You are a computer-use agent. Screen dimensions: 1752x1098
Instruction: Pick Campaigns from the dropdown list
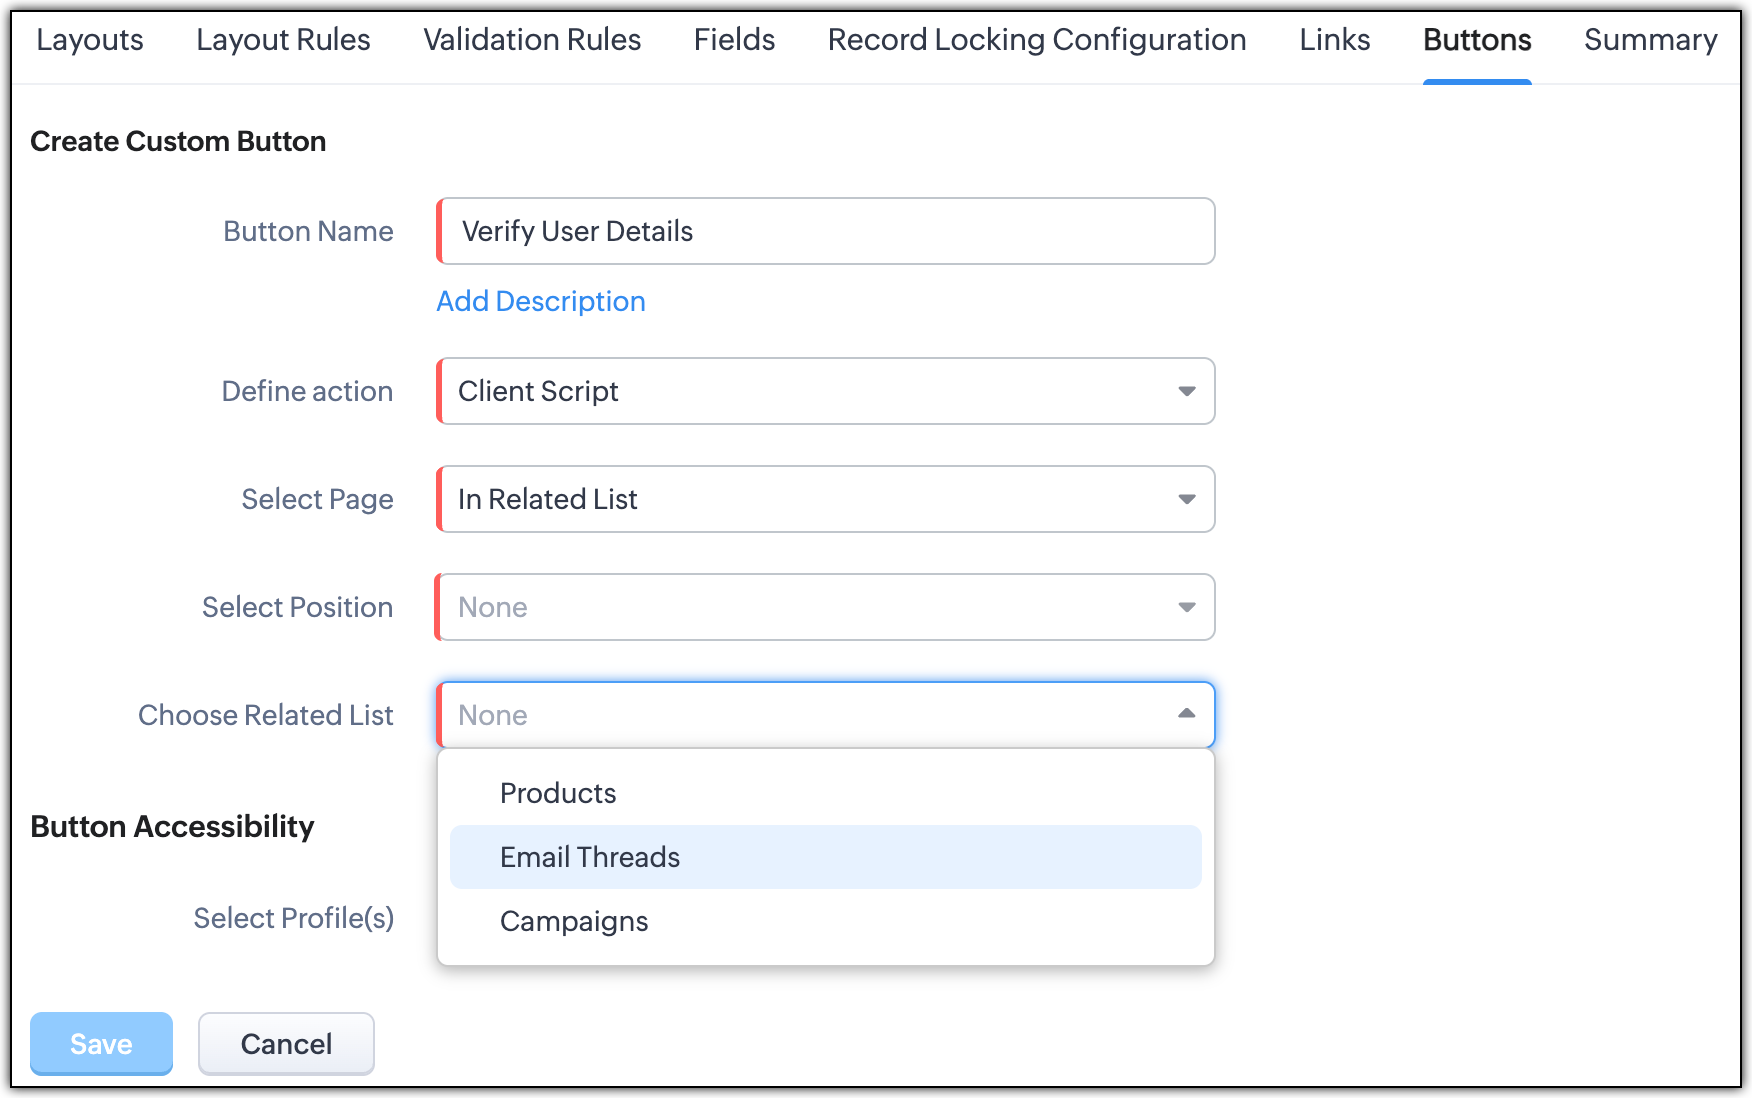(574, 921)
